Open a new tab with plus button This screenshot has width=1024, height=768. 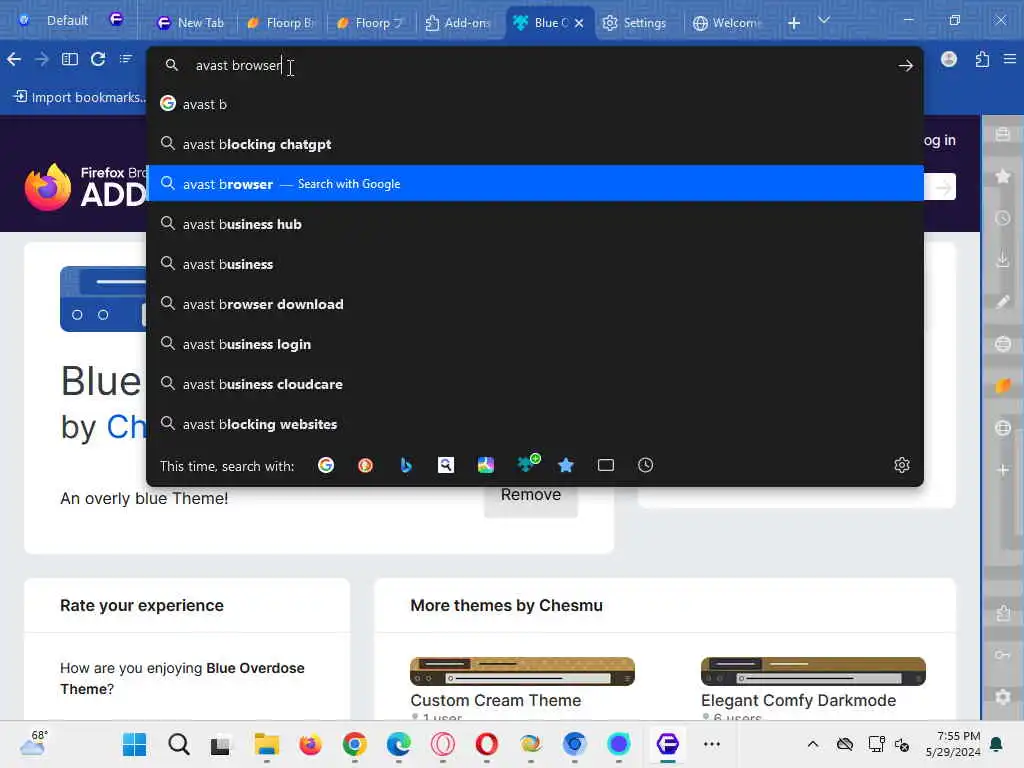click(794, 23)
